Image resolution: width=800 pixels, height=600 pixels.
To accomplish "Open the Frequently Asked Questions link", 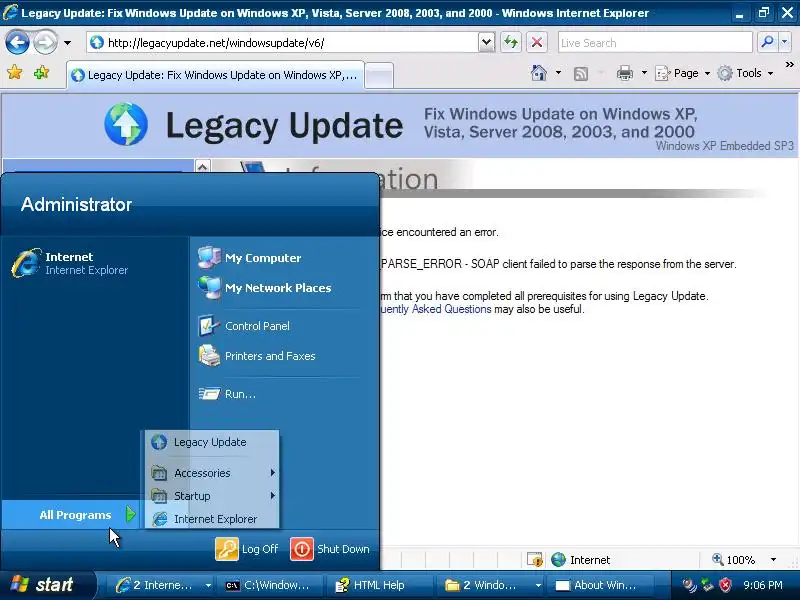I will click(x=435, y=309).
